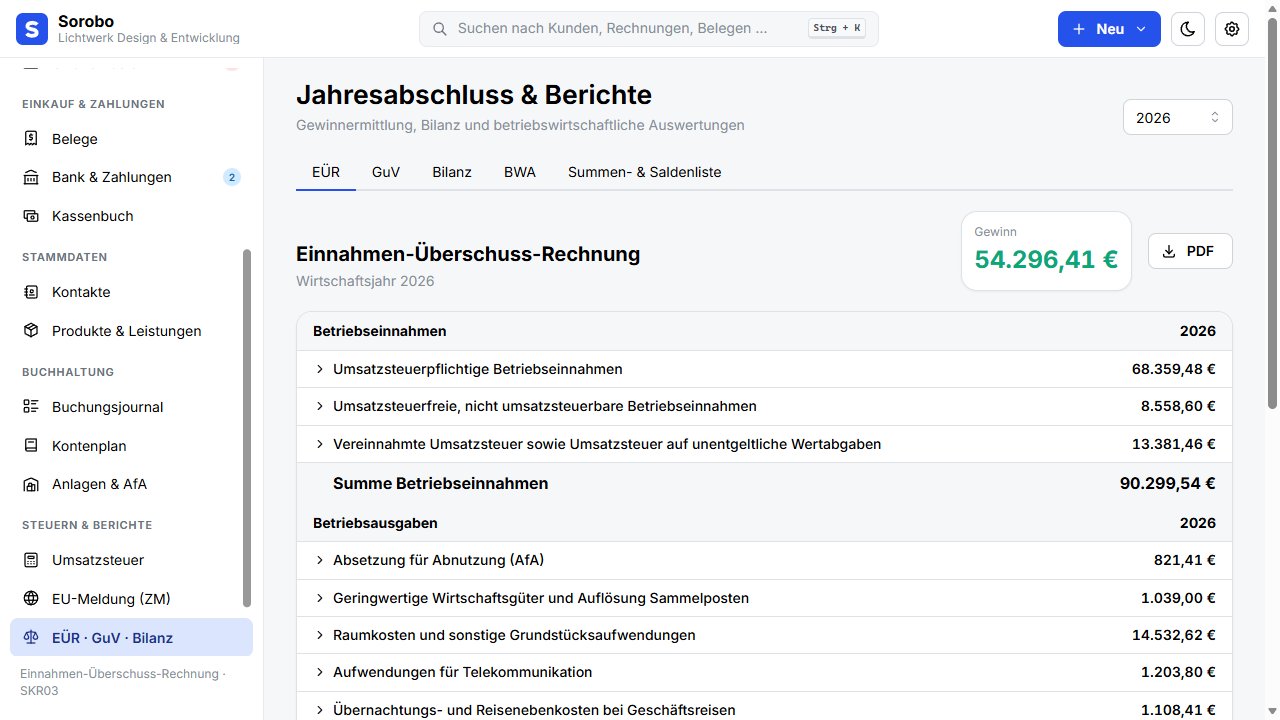1280x720 pixels.
Task: Open Kontakte in sidebar
Action: click(x=131, y=292)
